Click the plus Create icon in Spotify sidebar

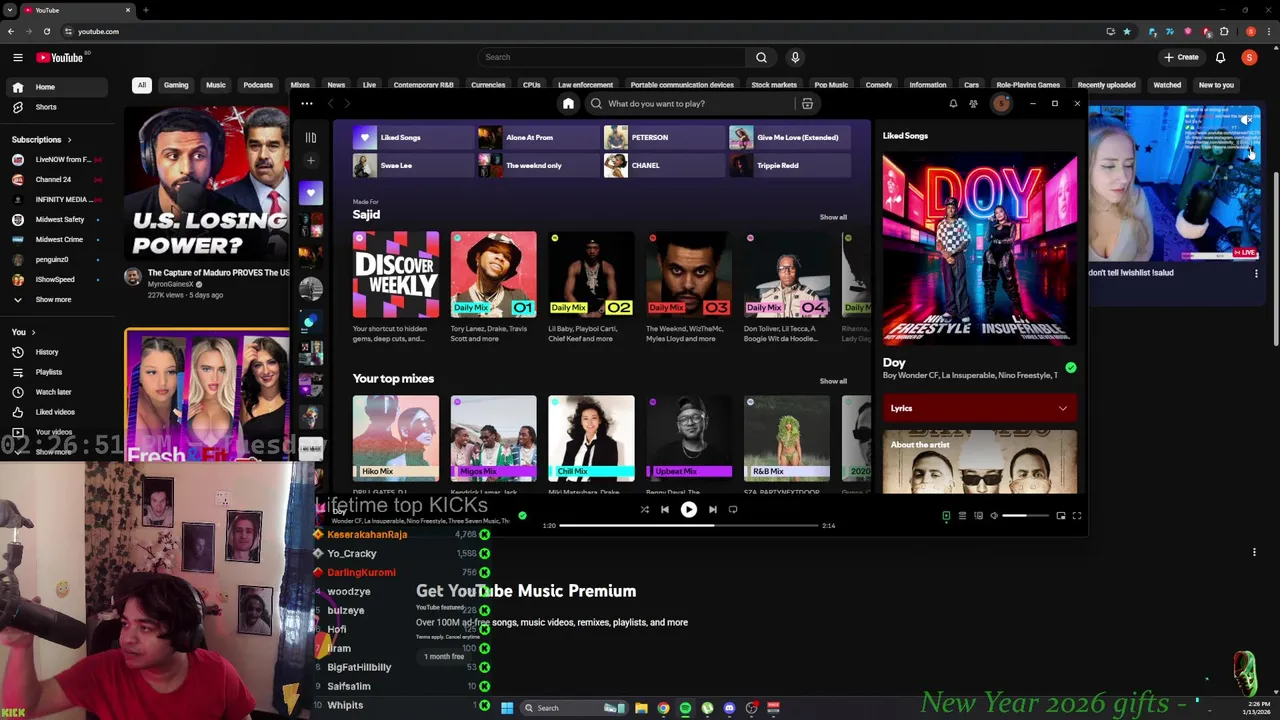[311, 160]
